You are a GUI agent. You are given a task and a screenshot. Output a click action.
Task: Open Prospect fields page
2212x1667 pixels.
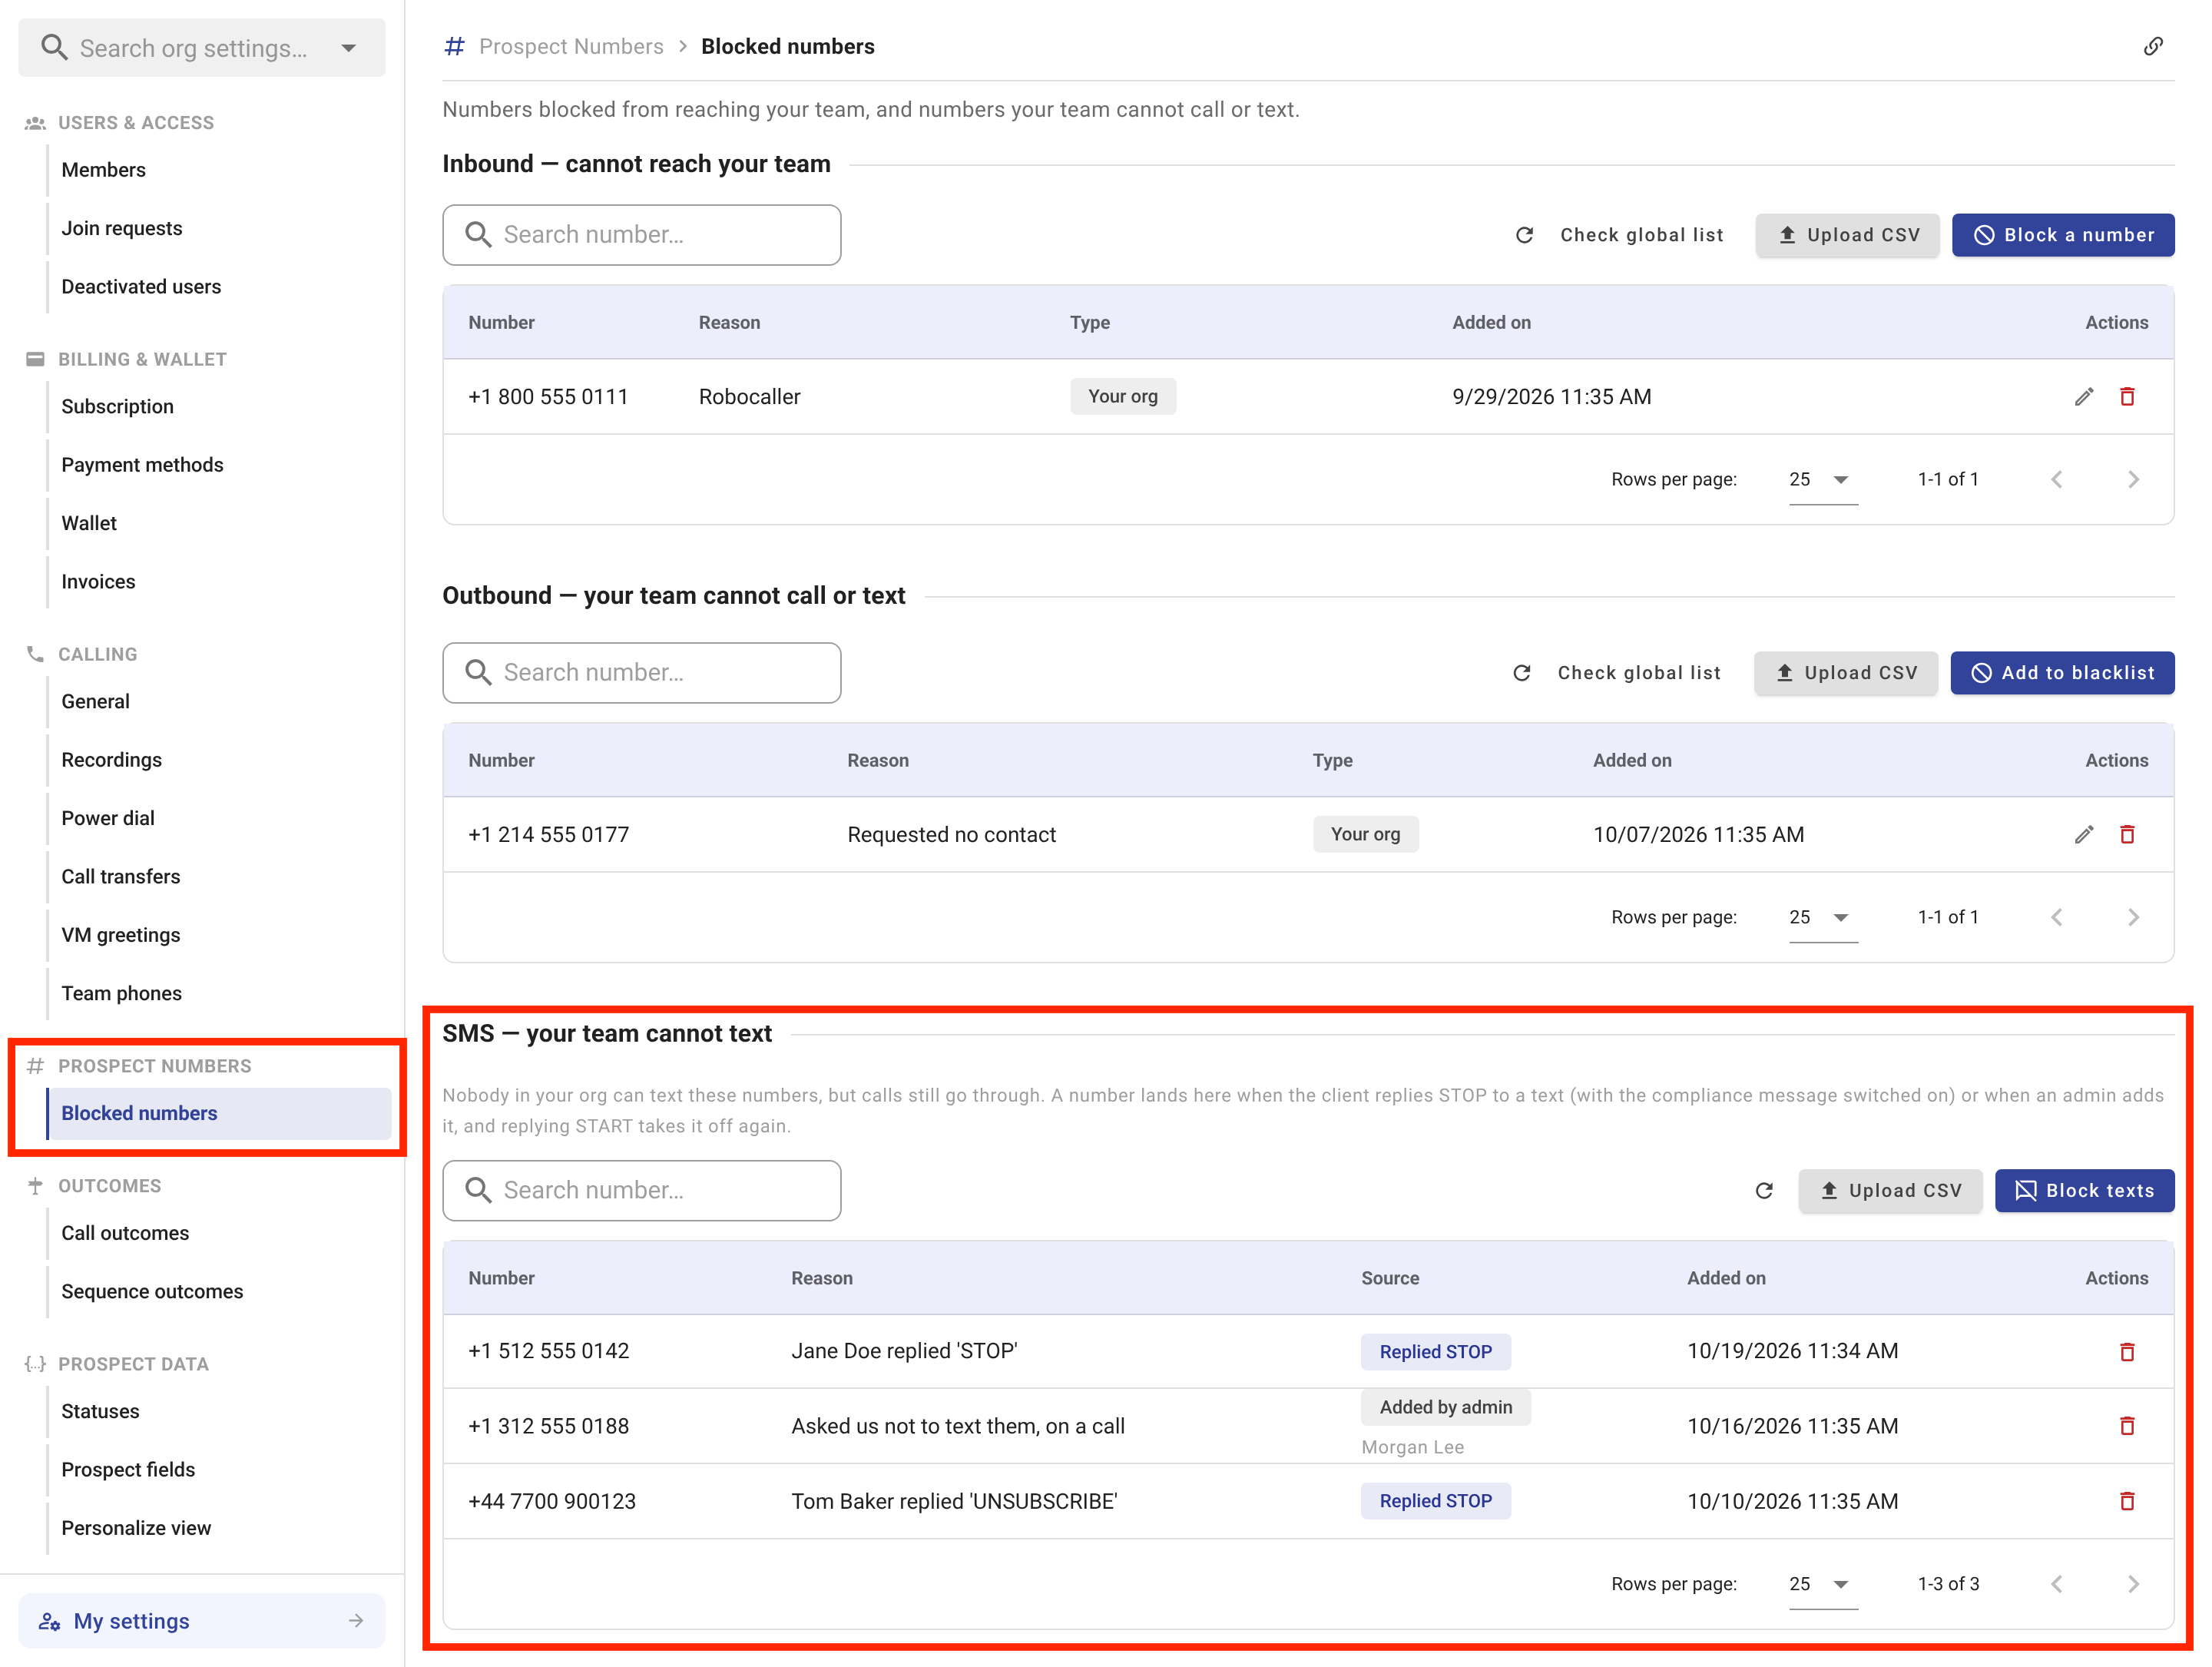pos(128,1470)
